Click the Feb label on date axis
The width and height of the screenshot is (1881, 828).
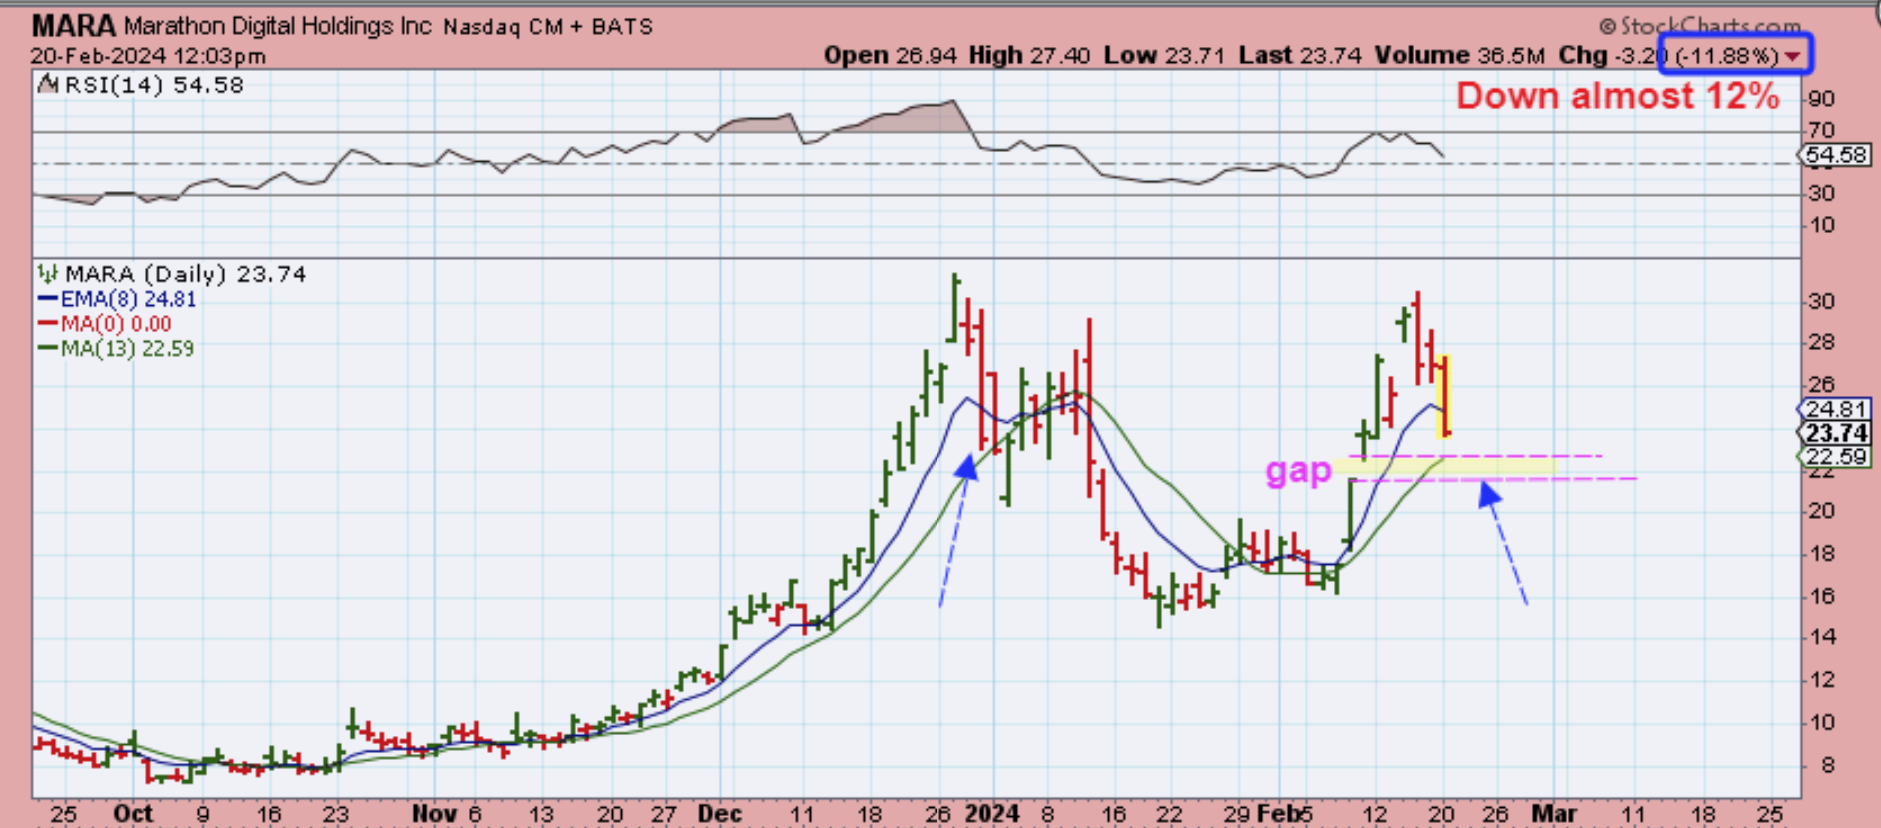point(1277,814)
